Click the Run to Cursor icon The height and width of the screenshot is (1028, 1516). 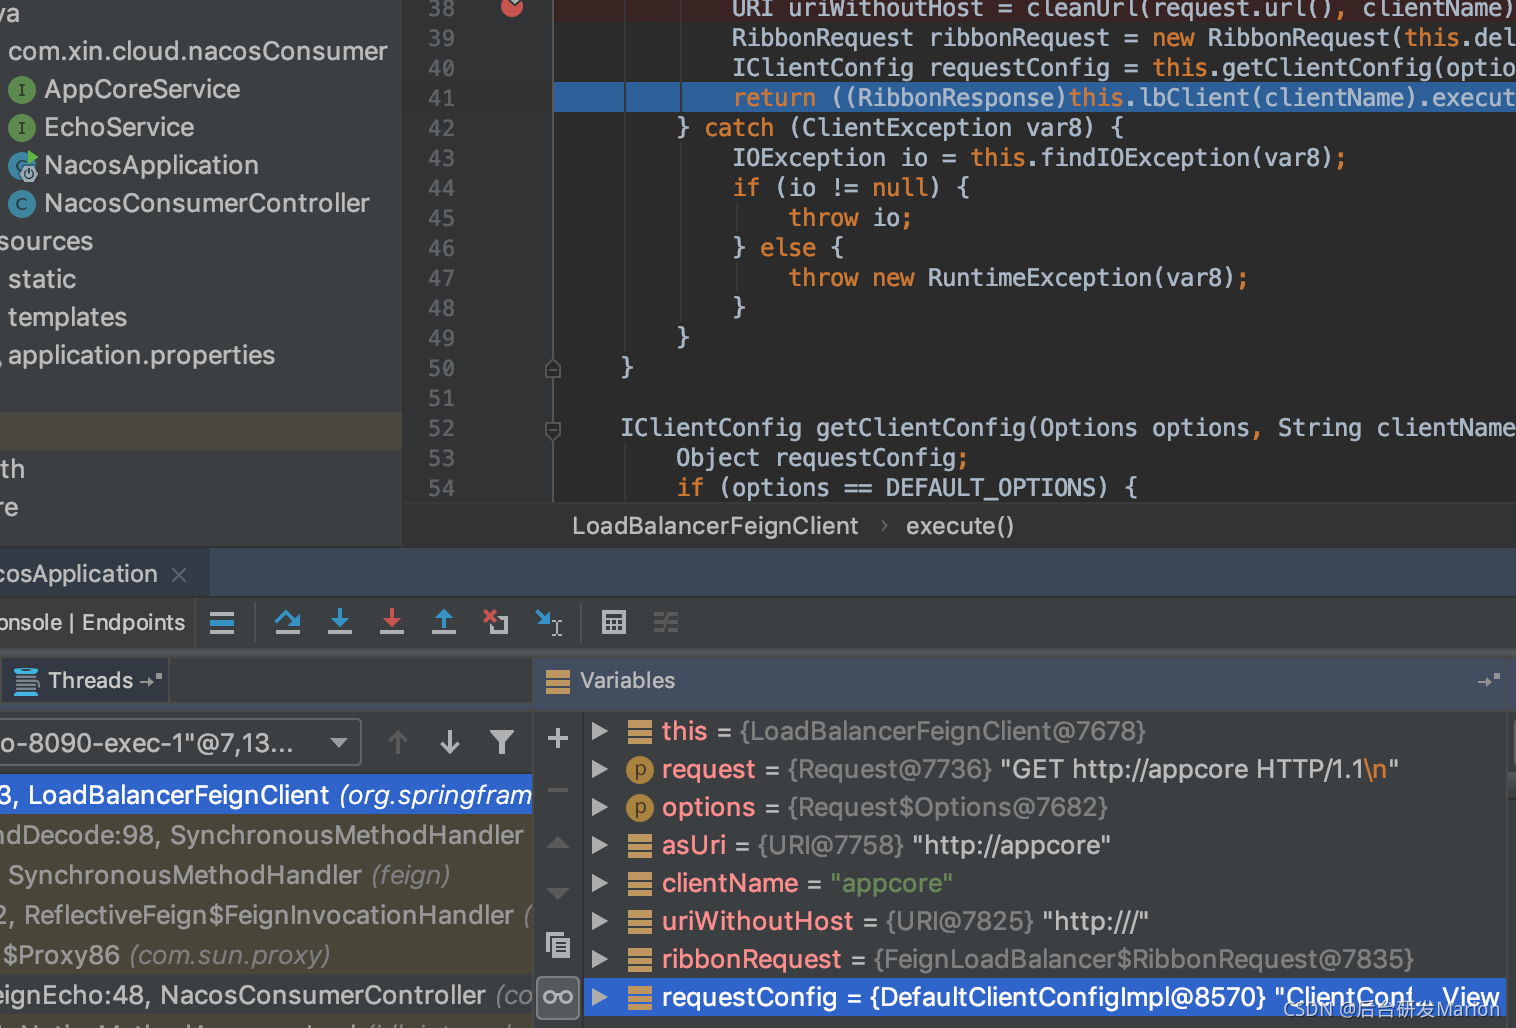(x=548, y=623)
